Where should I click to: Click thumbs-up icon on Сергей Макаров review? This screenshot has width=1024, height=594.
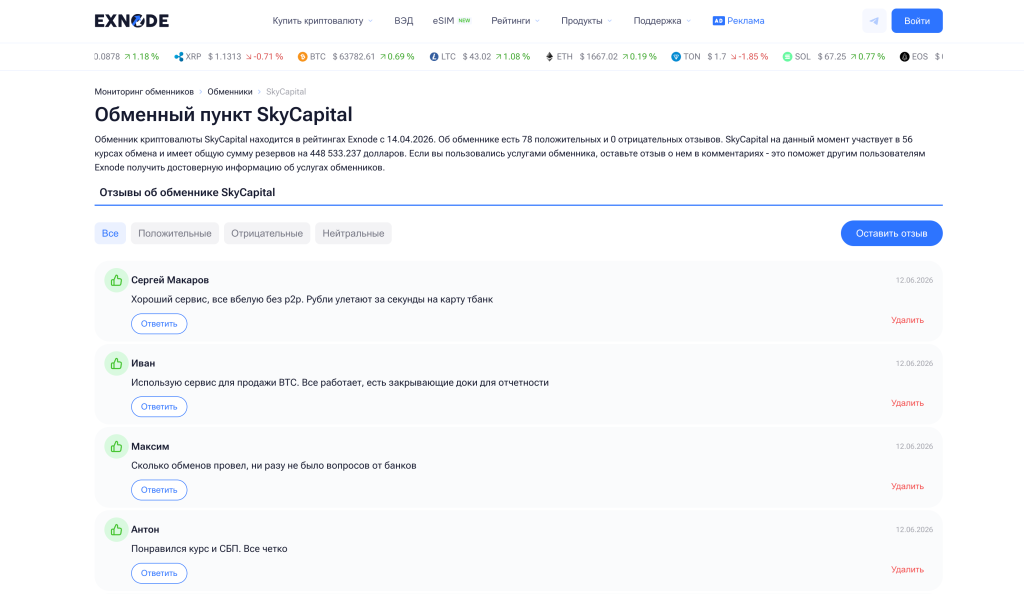116,281
